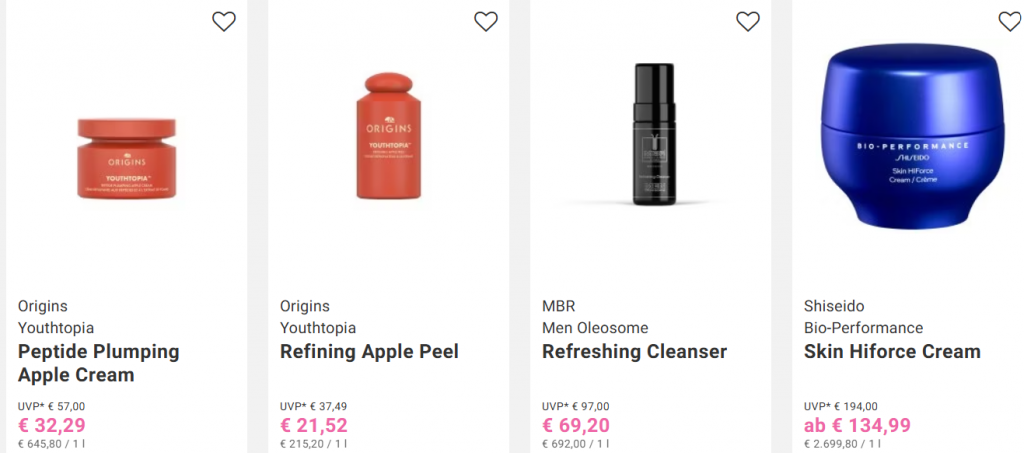Open Refreshing Cleanser product title

point(634,352)
